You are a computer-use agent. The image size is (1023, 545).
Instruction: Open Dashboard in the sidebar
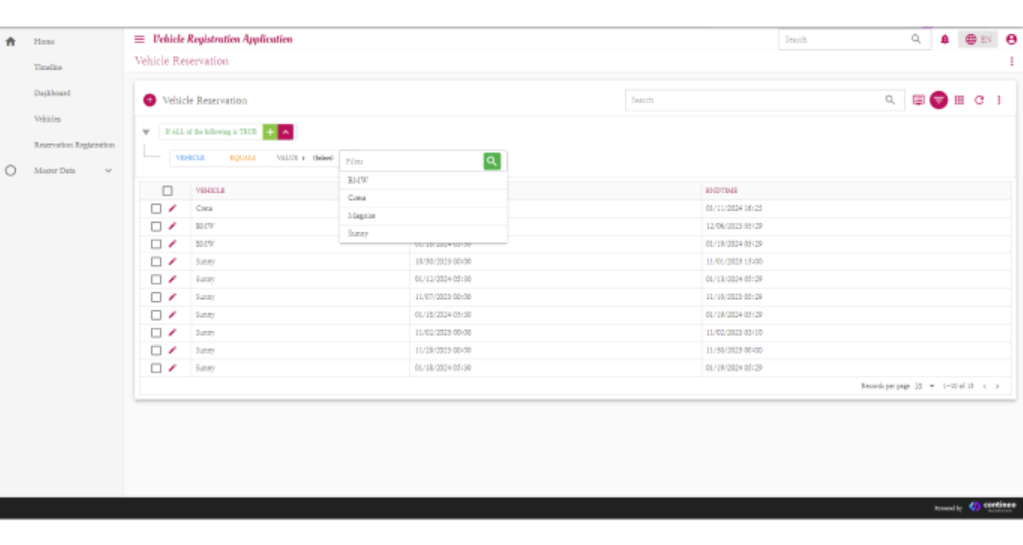[x=52, y=93]
